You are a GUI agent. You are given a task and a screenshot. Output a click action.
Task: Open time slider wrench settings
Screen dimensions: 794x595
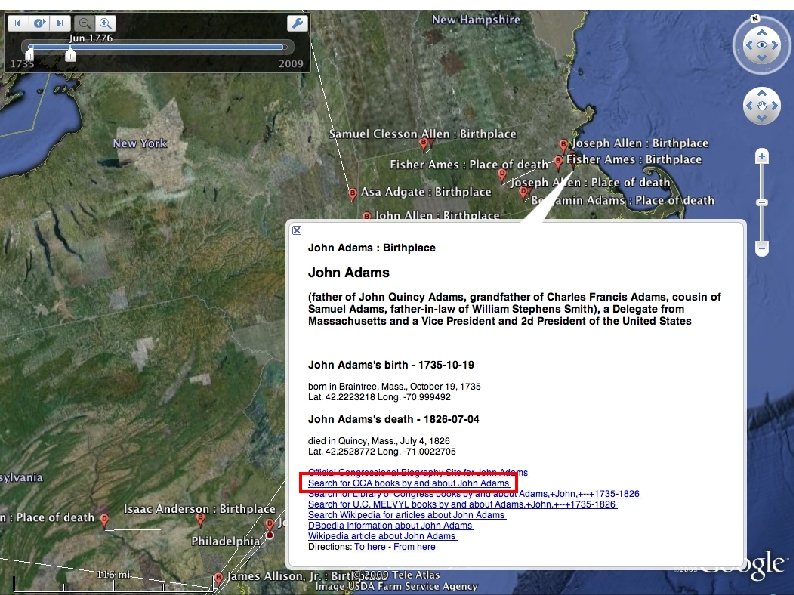point(297,23)
